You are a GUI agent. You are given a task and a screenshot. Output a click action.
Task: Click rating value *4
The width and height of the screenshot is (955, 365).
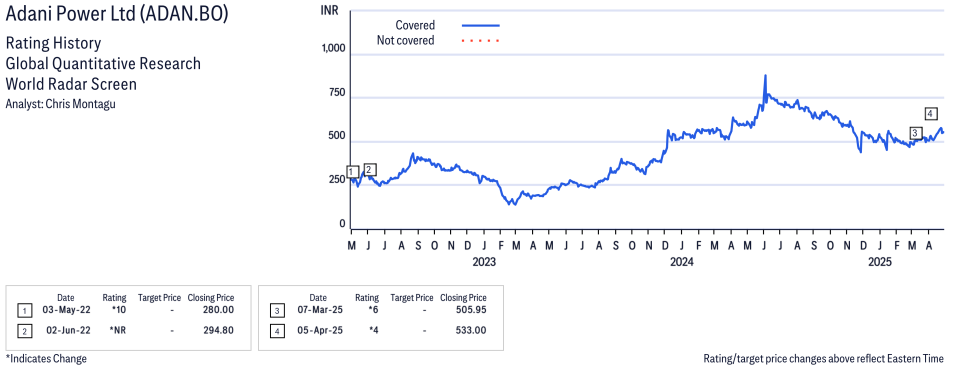[373, 330]
